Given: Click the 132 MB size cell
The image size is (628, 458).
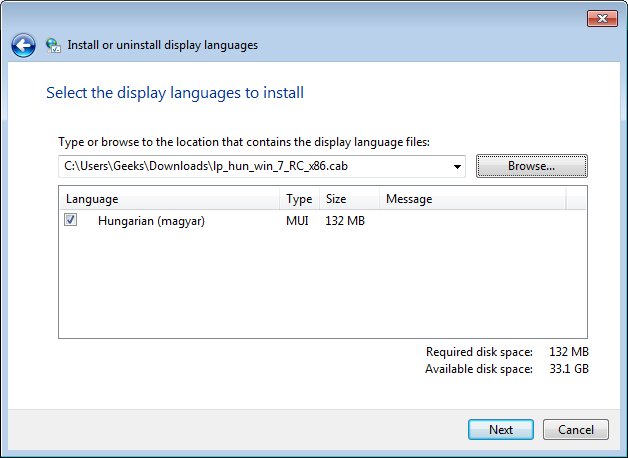Looking at the screenshot, I should pos(345,221).
